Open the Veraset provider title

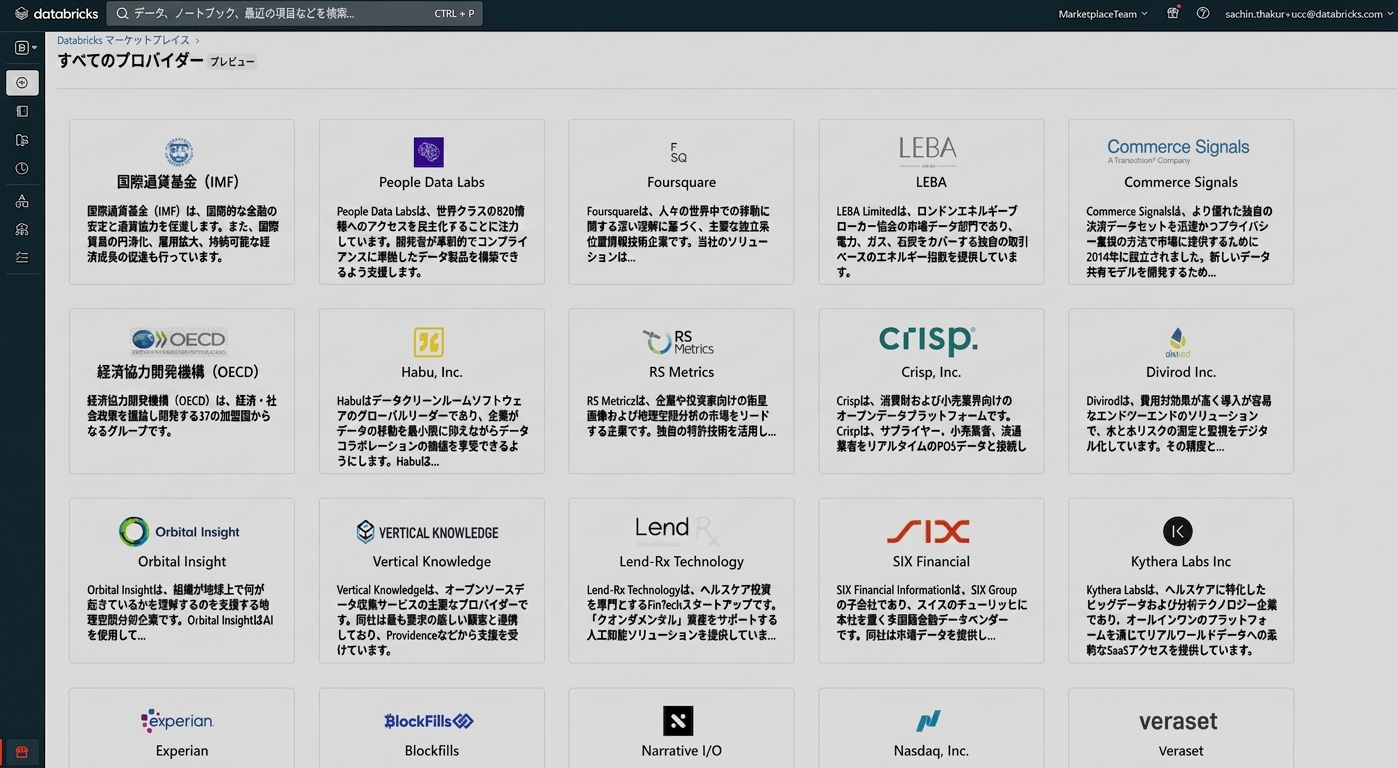click(1181, 751)
